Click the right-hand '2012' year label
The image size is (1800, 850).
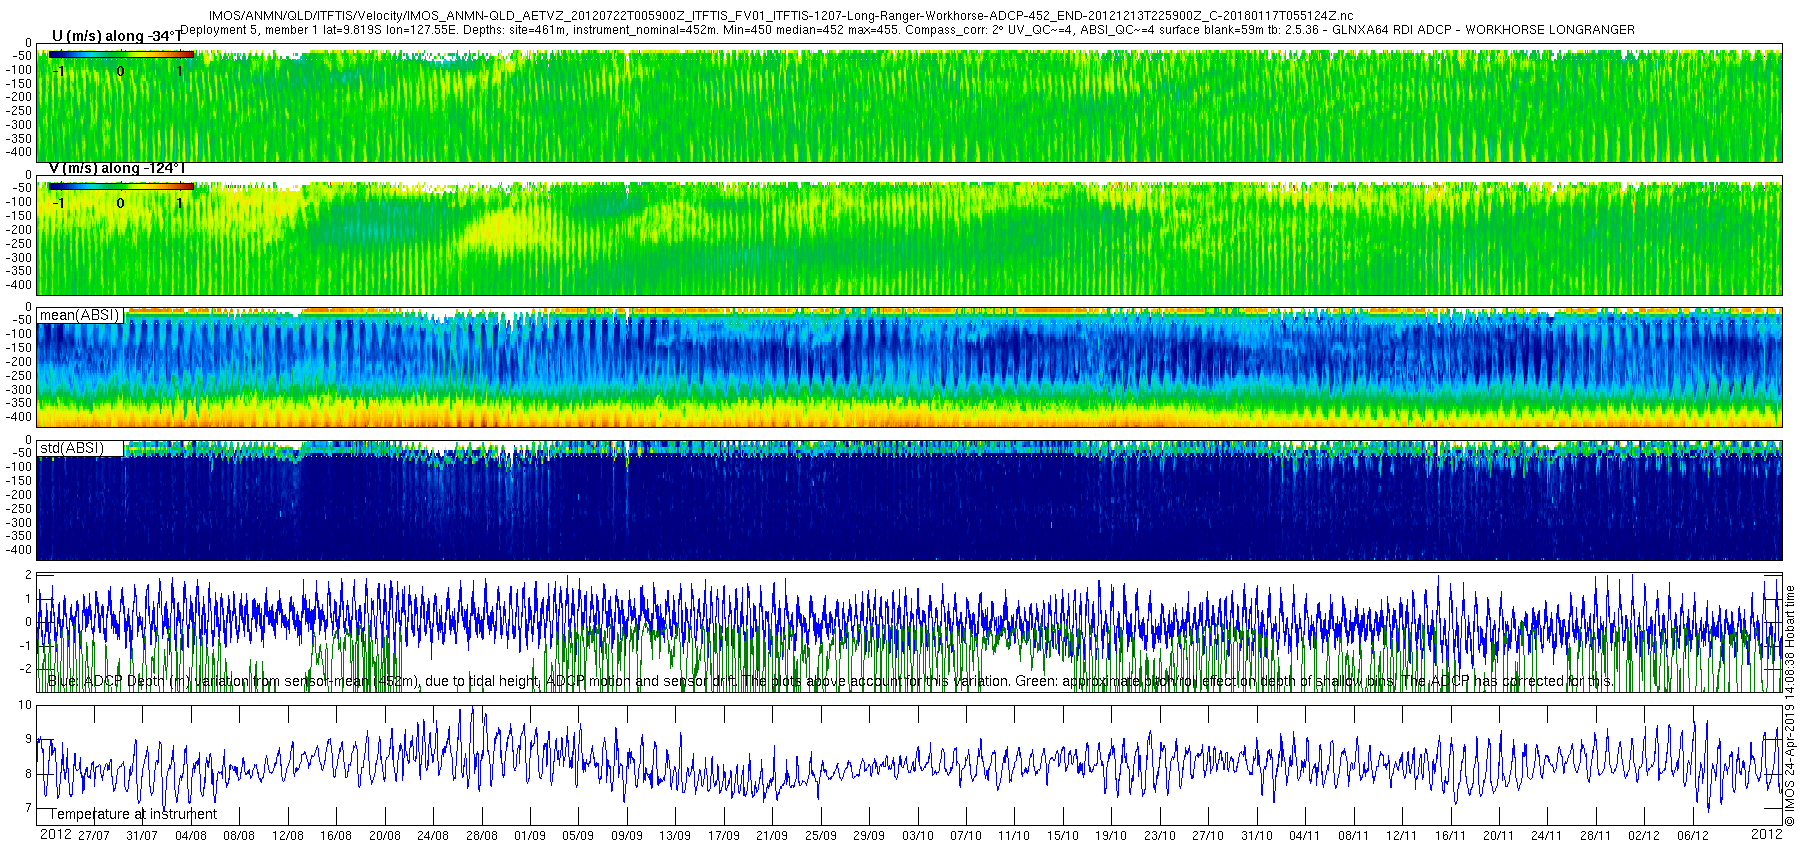point(1767,834)
